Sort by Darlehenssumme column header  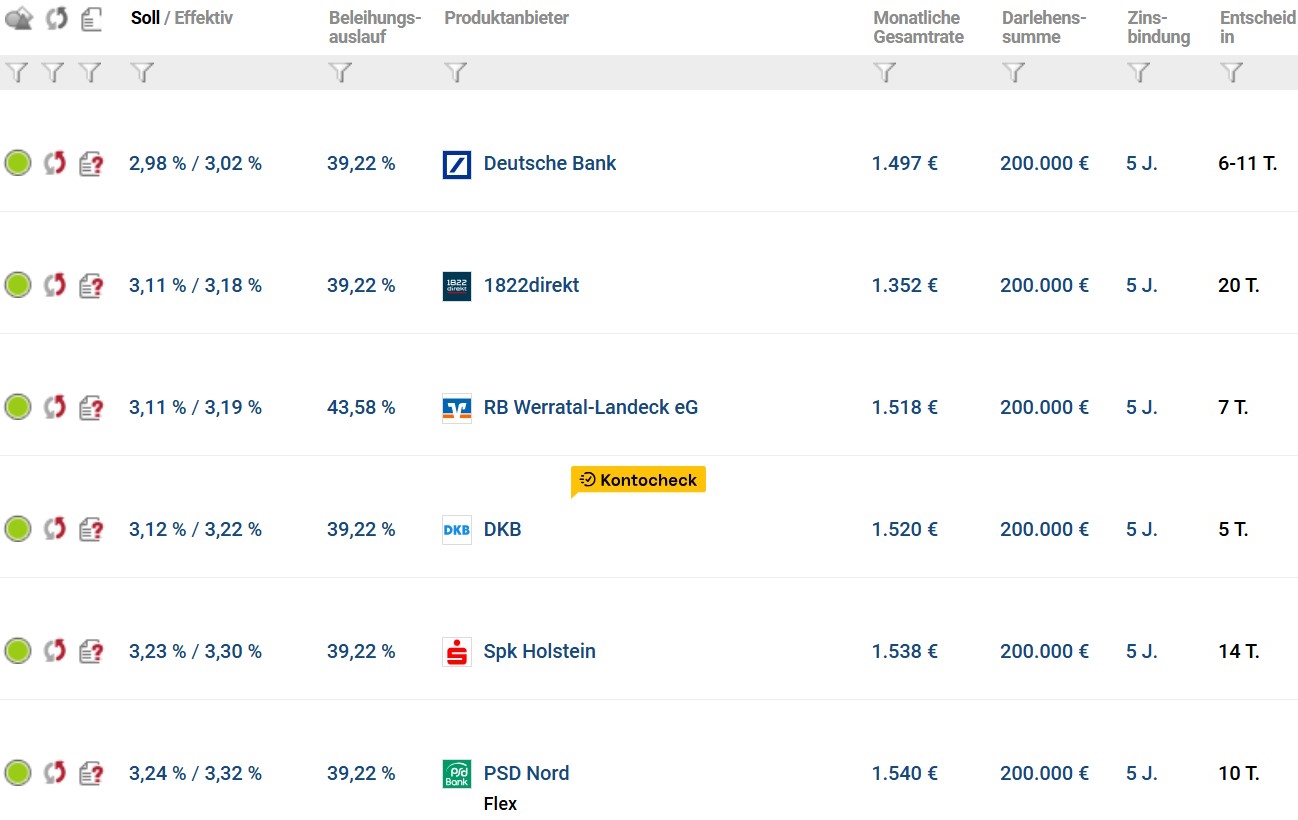[x=1044, y=27]
